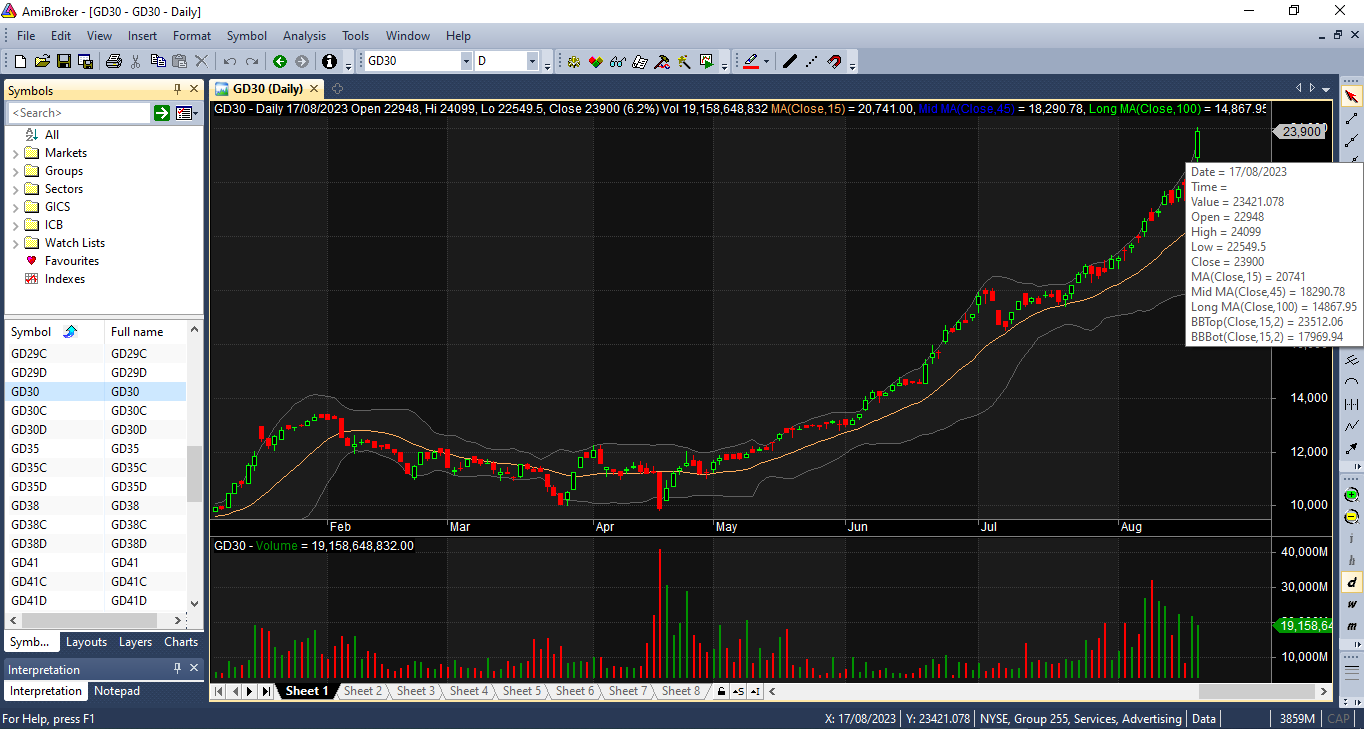This screenshot has height=729, width=1364.
Task: Expand the Sectors tree folder
Action: point(15,190)
